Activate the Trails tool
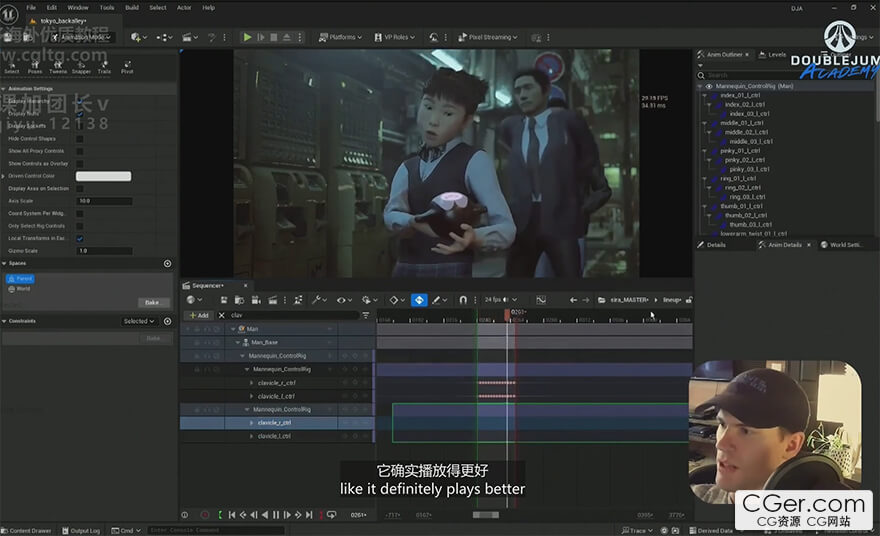The image size is (880, 536). point(104,66)
